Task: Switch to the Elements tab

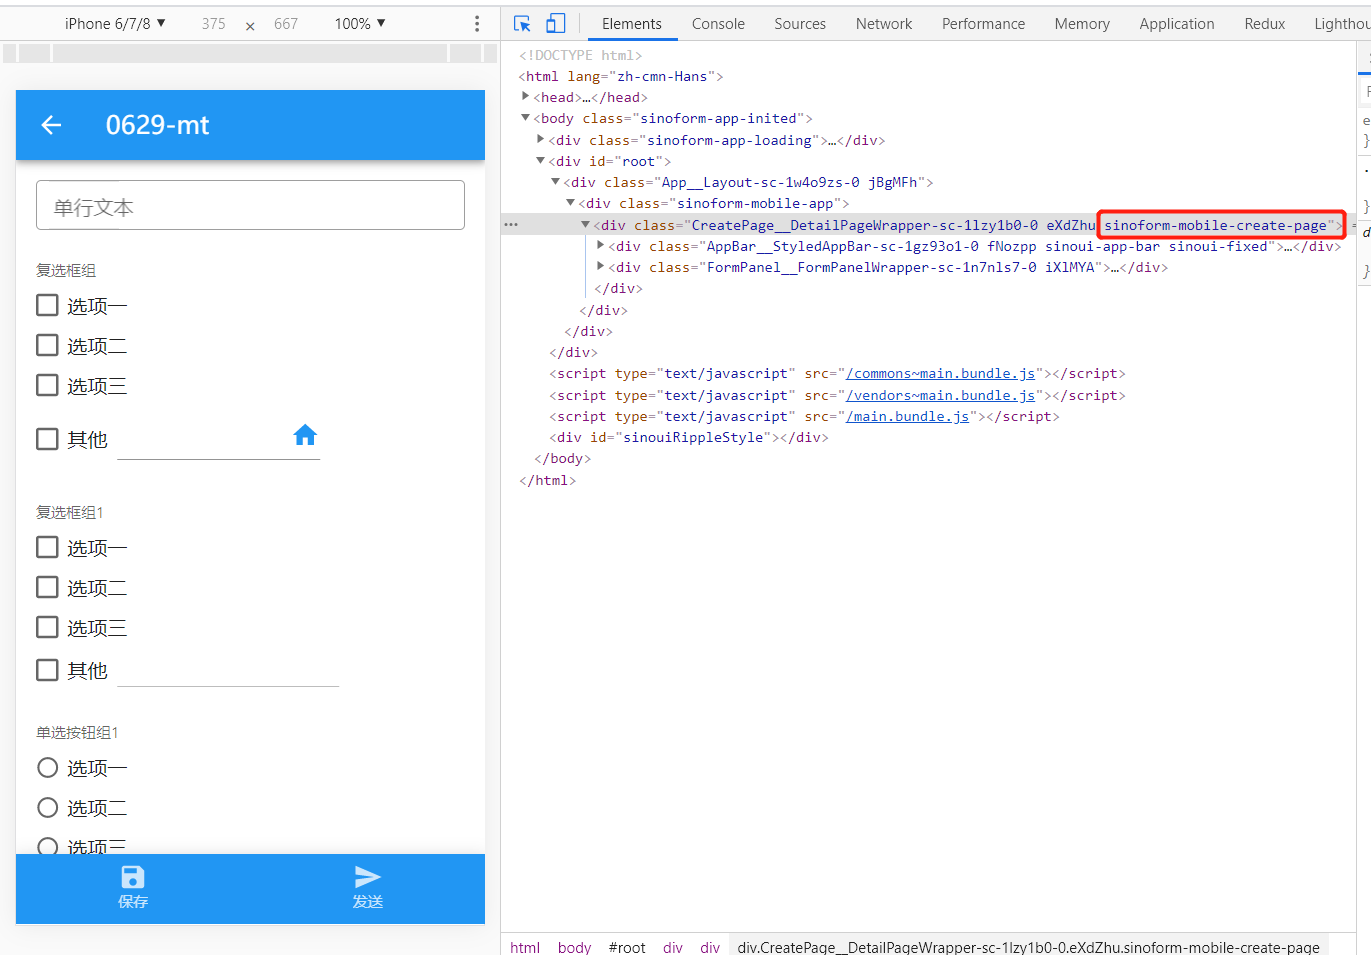Action: 632,24
